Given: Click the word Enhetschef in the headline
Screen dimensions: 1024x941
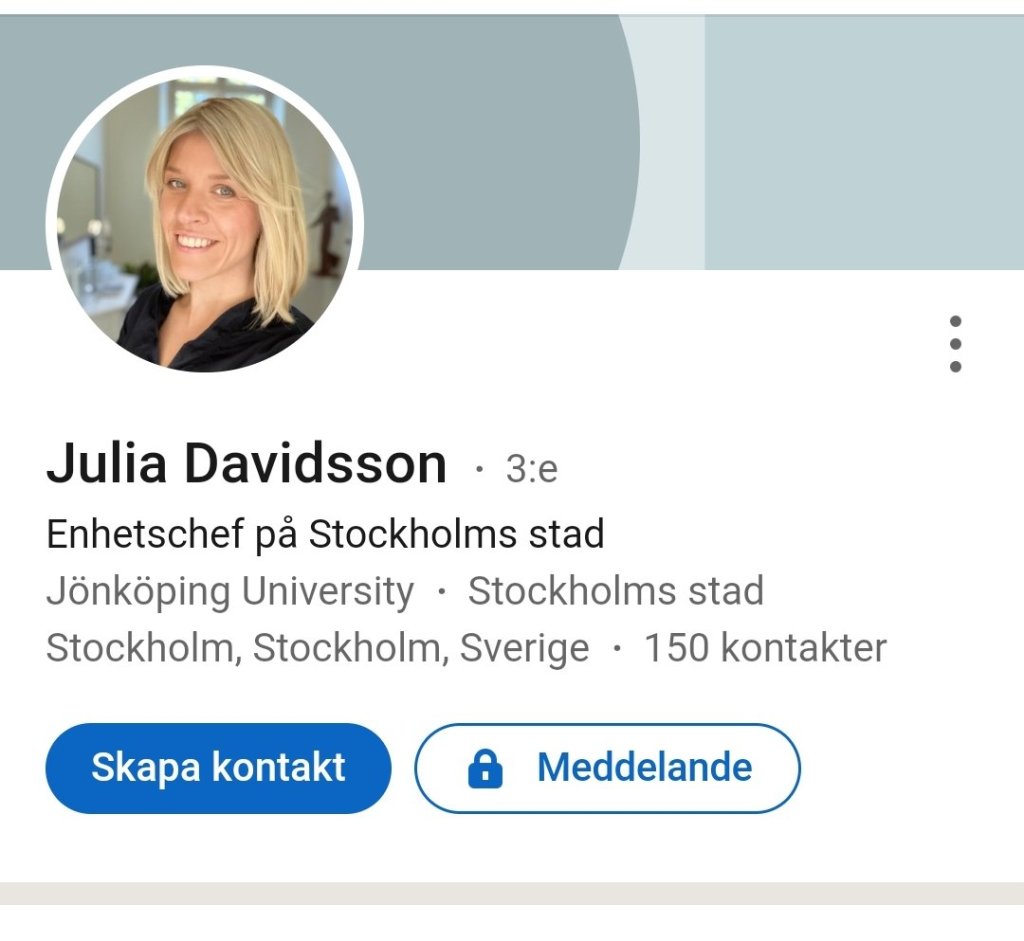Looking at the screenshot, I should pos(145,534).
